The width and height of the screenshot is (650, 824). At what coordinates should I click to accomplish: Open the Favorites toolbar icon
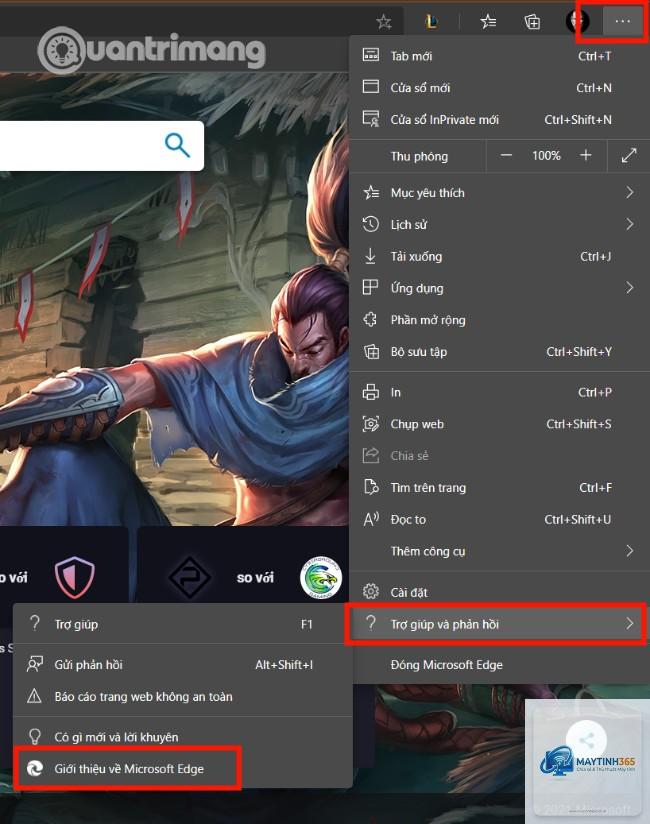[488, 22]
